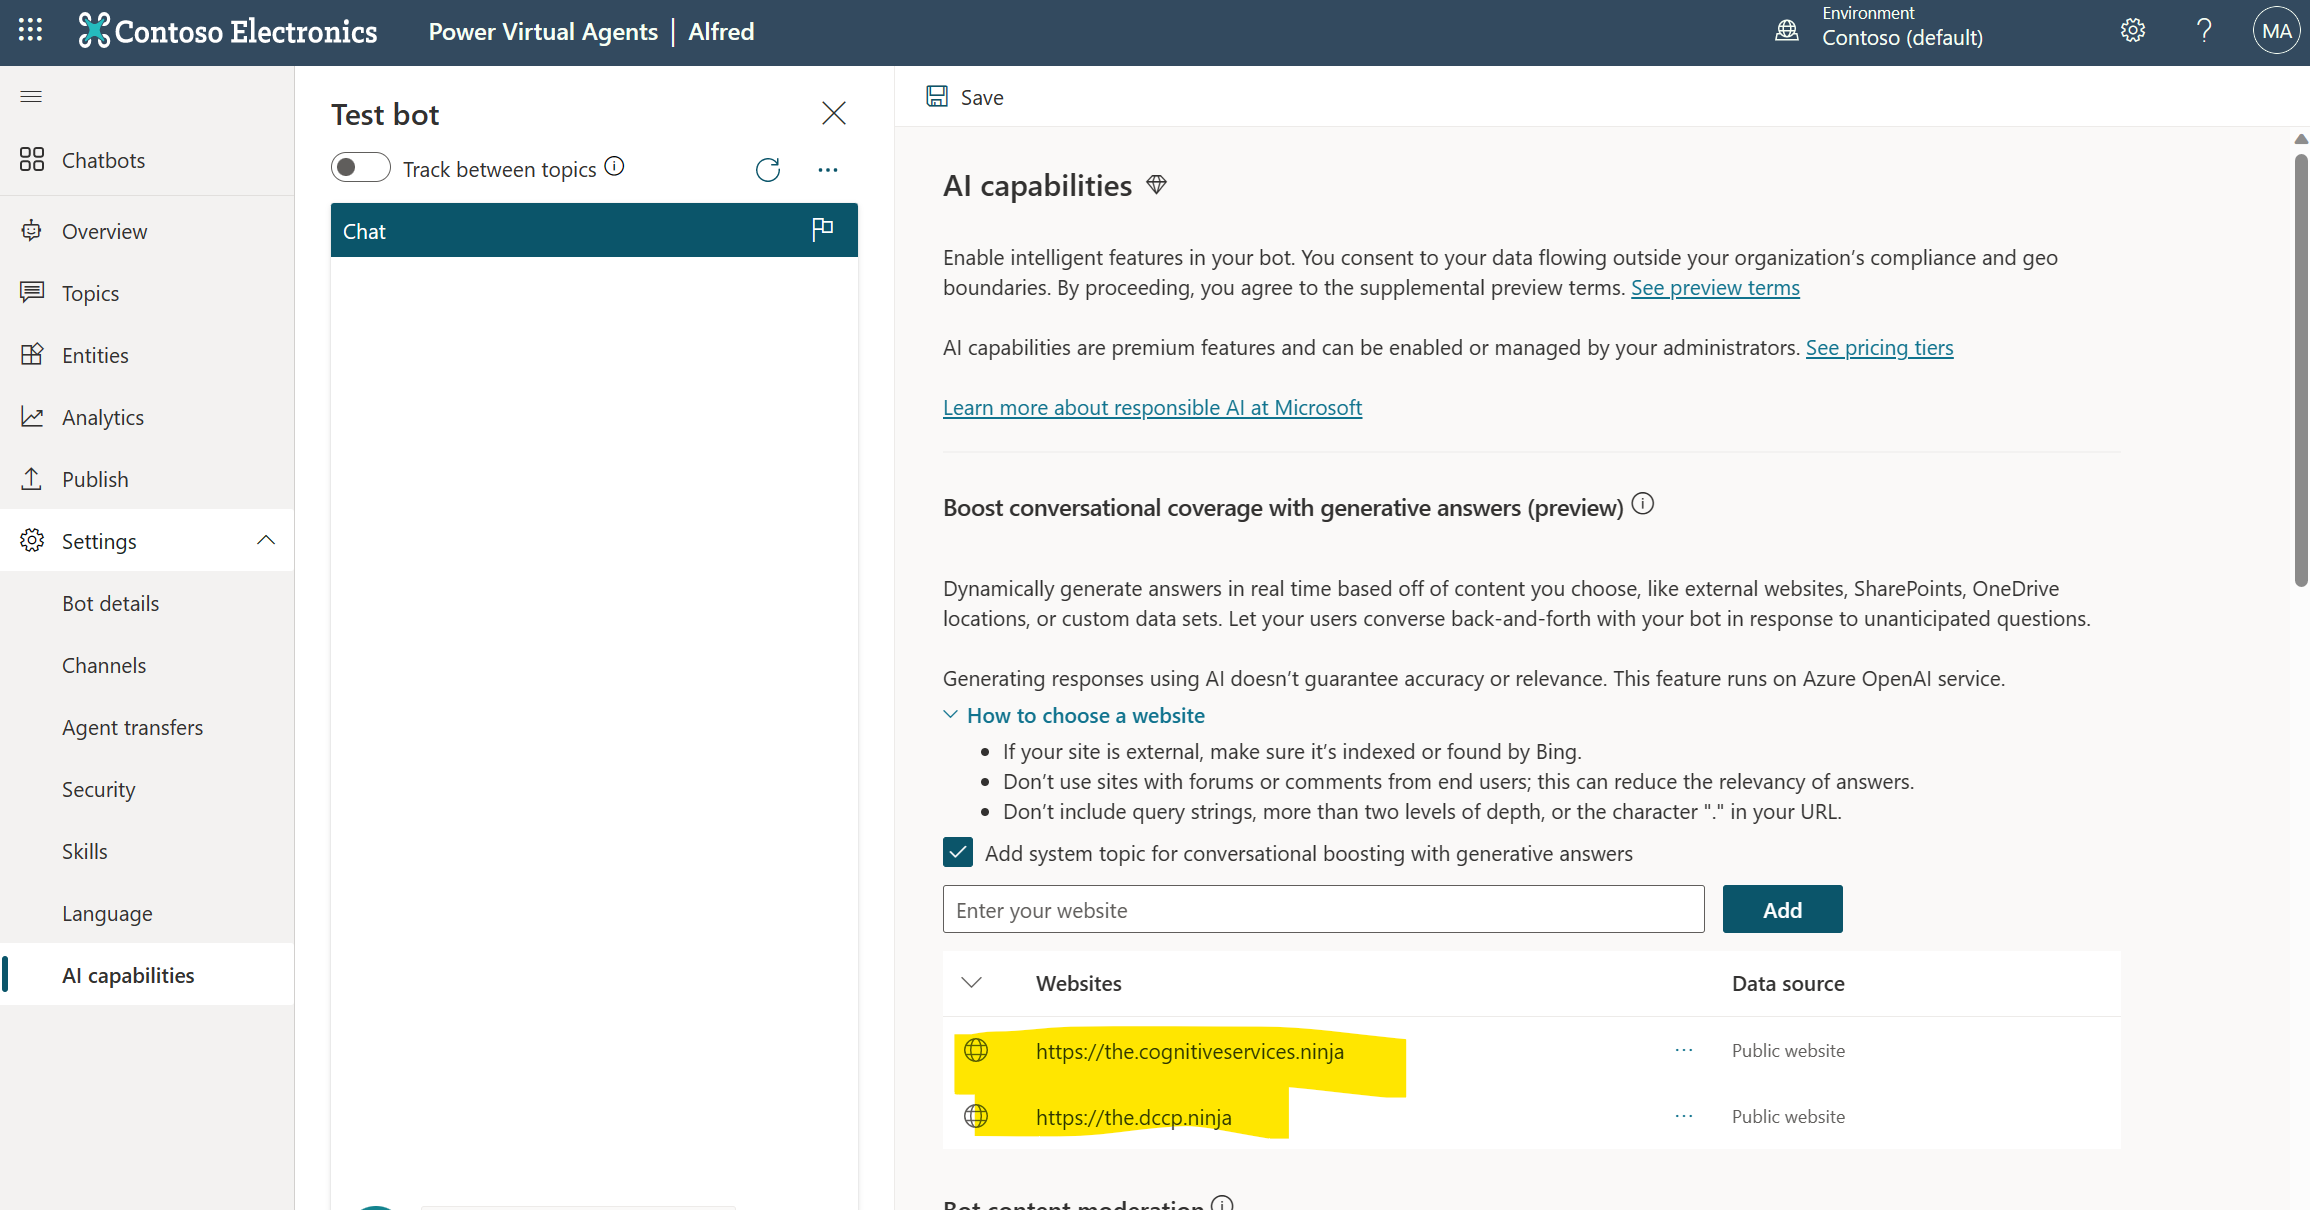2310x1210 pixels.
Task: Click the premium diamond icon beside AI capabilities
Action: [1157, 185]
